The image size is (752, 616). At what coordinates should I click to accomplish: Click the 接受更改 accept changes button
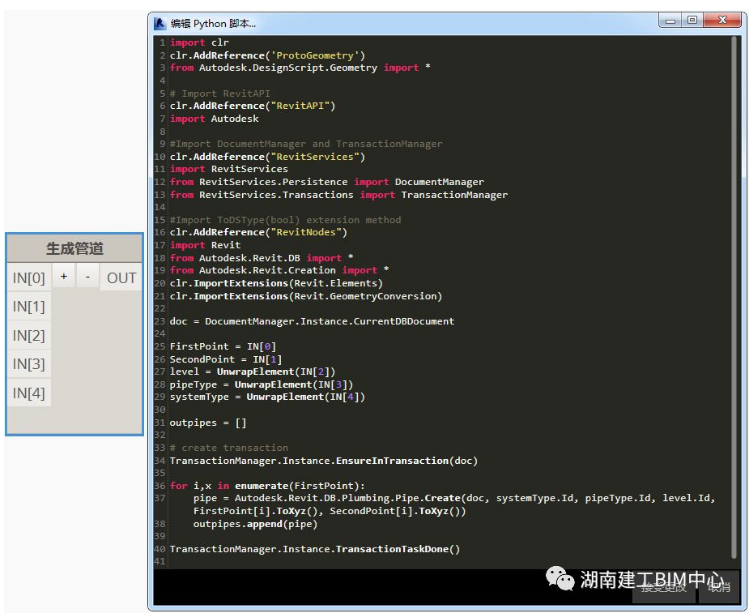pyautogui.click(x=664, y=587)
